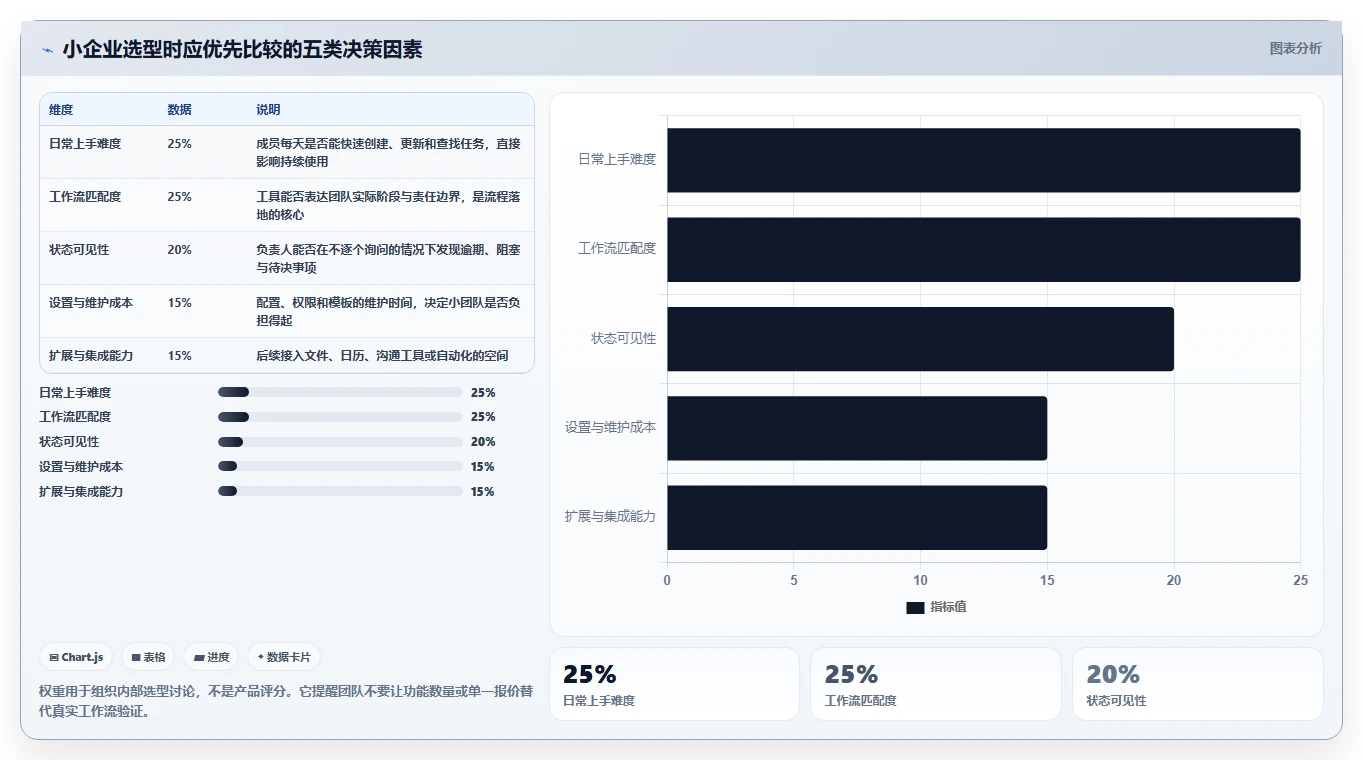The width and height of the screenshot is (1363, 760).
Task: Click the chart y-axis label 扩展与集成能力
Action: coord(610,517)
